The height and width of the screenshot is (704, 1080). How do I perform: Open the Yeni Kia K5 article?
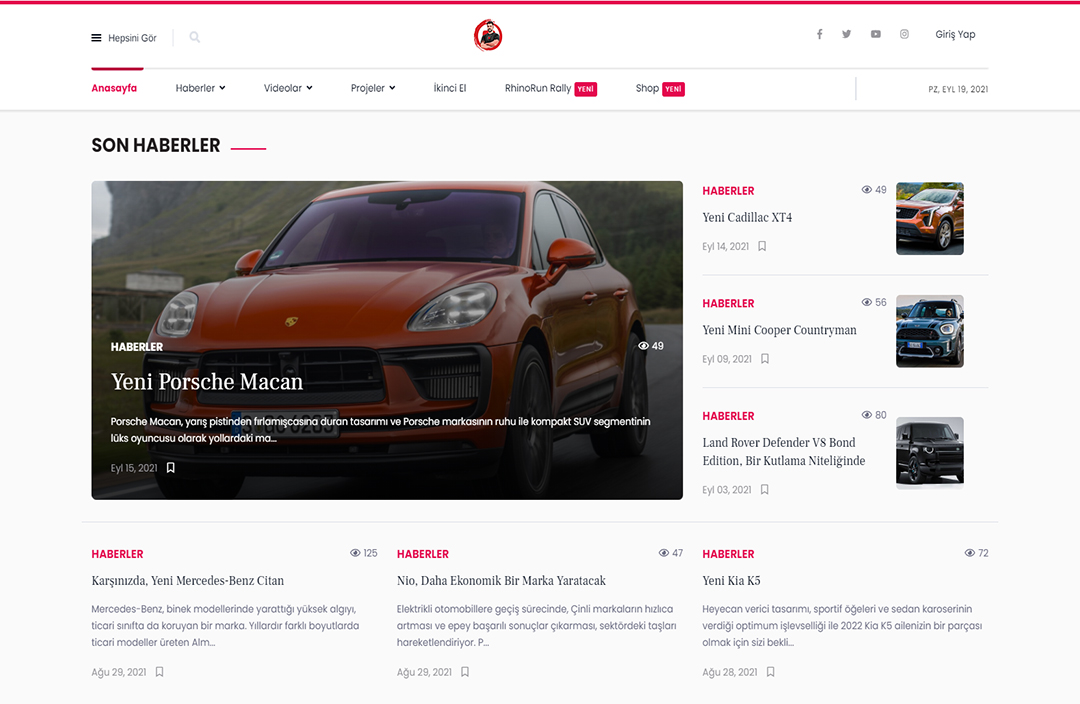tap(731, 581)
